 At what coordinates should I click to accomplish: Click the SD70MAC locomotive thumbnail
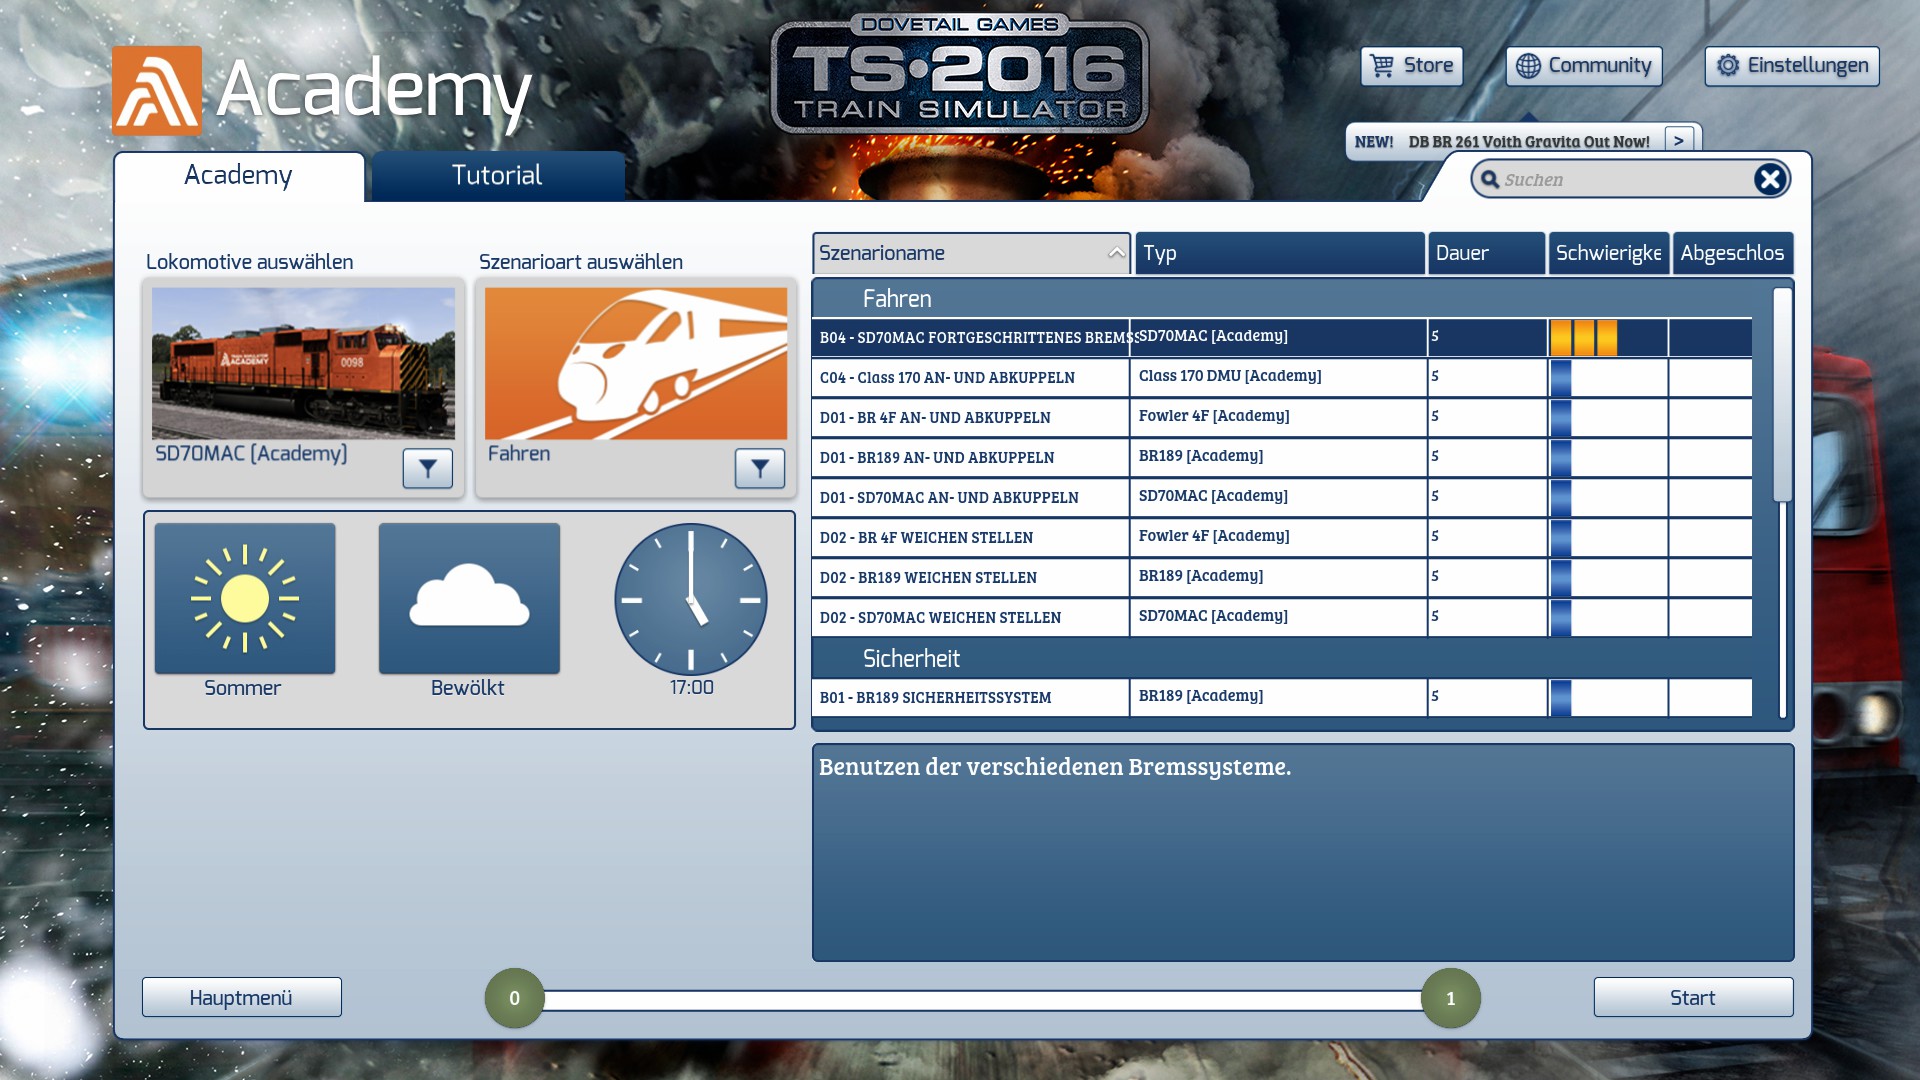(x=303, y=364)
